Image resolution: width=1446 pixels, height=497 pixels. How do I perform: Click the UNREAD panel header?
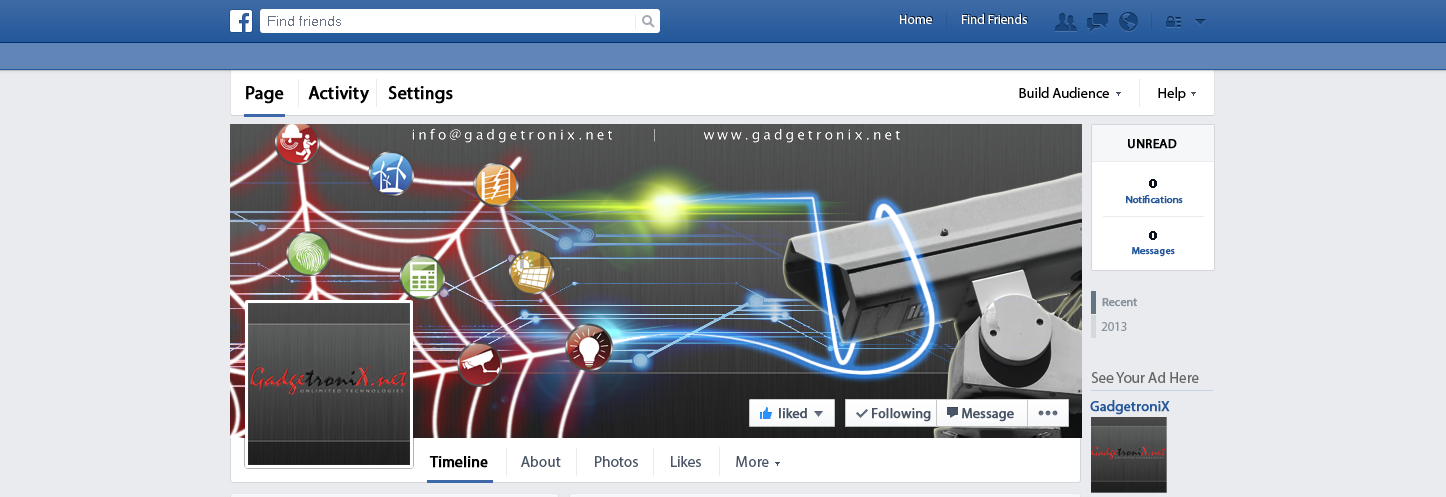coord(1152,143)
